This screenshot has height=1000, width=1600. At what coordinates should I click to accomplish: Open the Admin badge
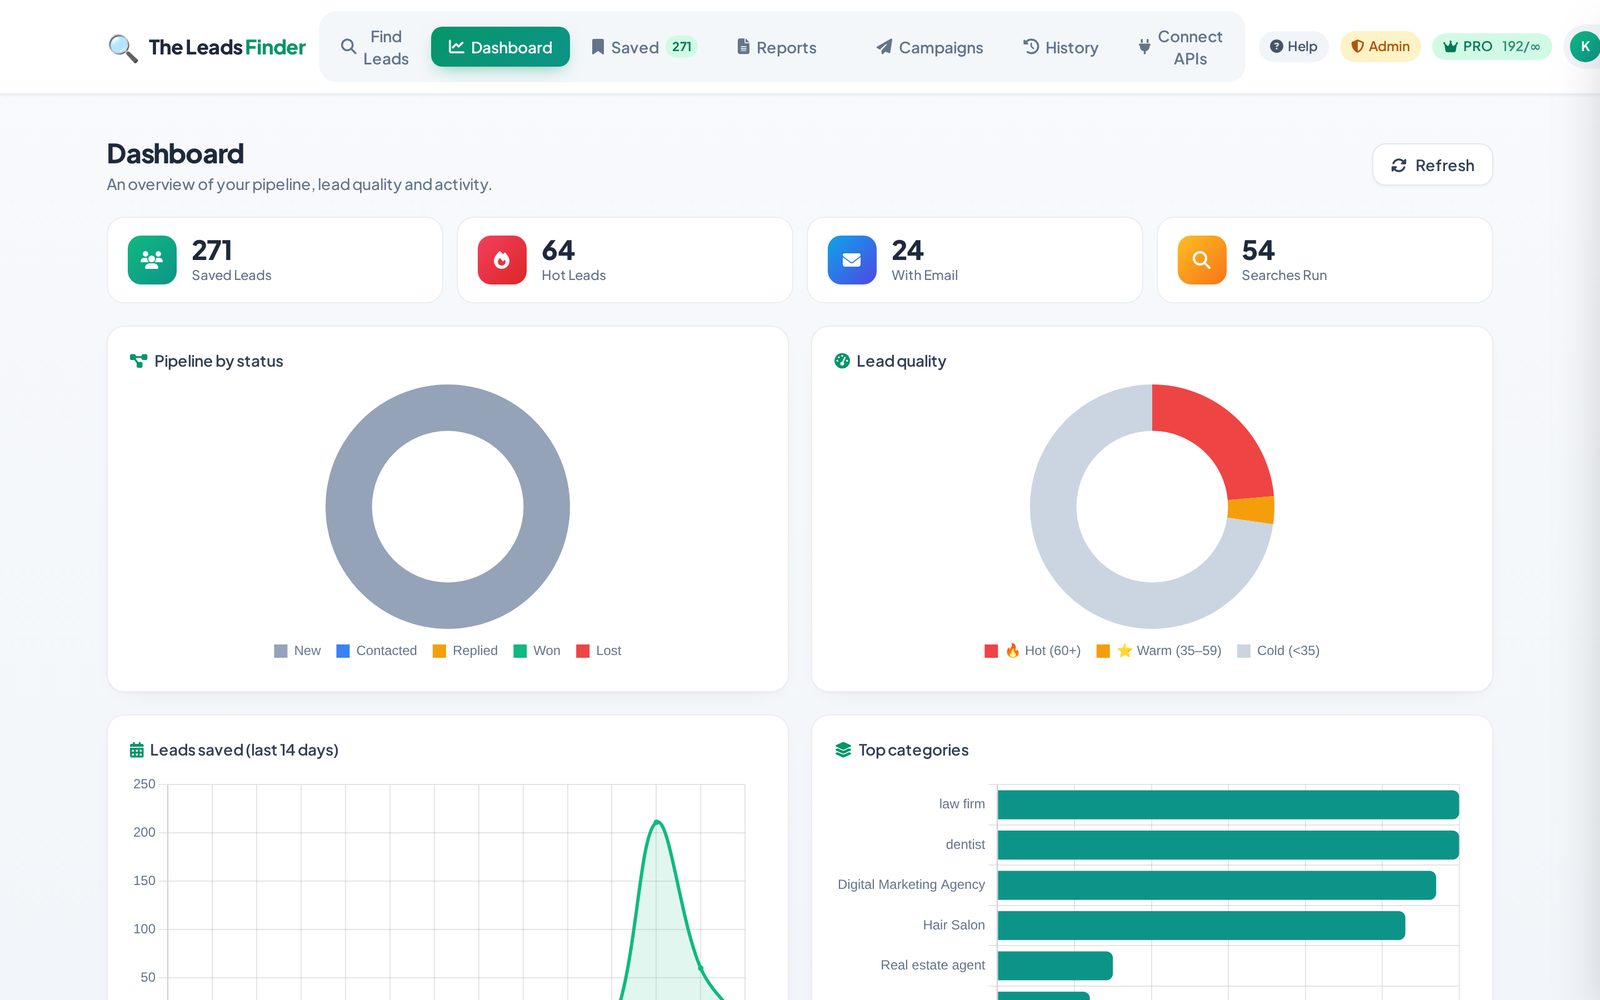1380,46
